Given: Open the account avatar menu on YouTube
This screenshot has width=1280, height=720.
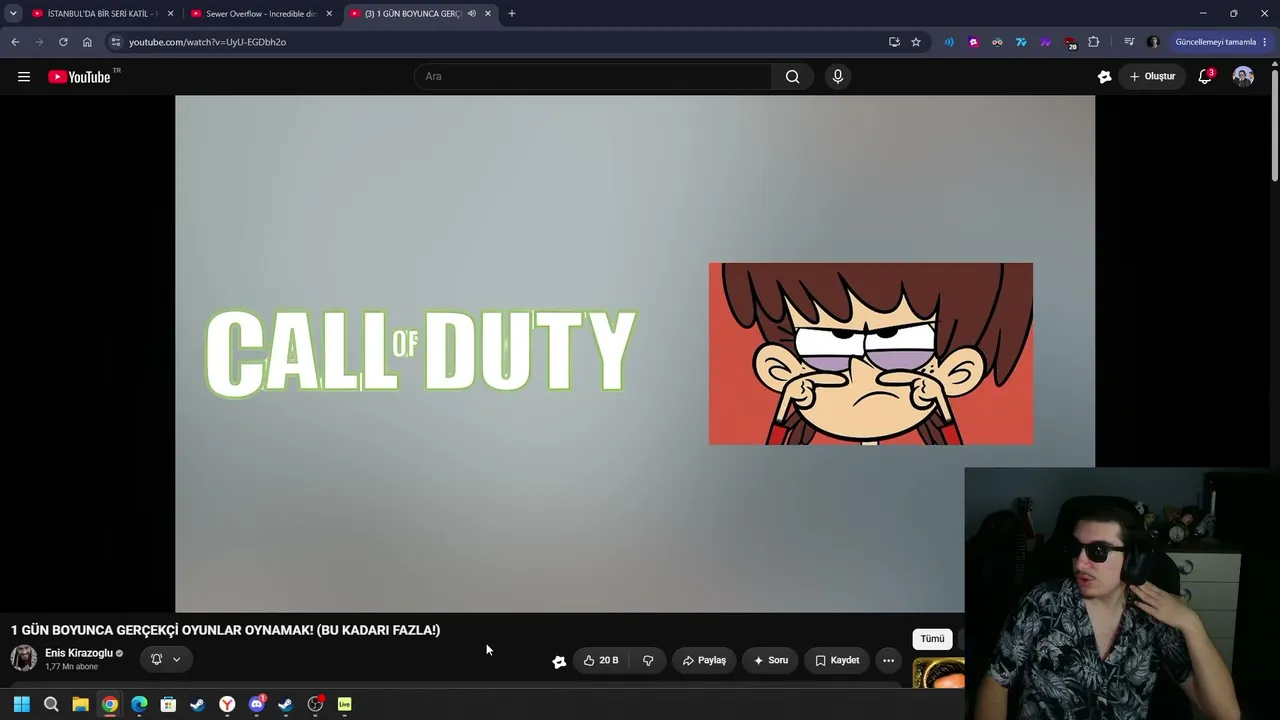Looking at the screenshot, I should coord(1243,77).
